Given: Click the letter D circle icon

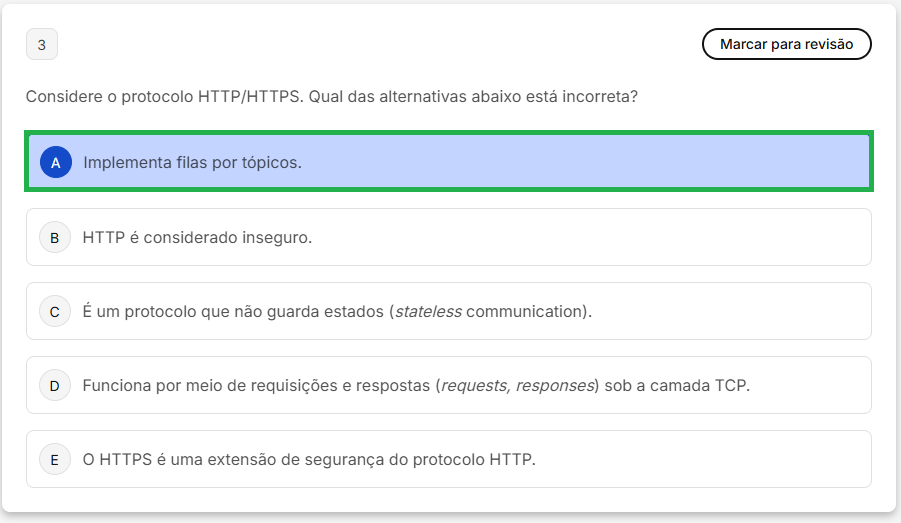Looking at the screenshot, I should [55, 386].
